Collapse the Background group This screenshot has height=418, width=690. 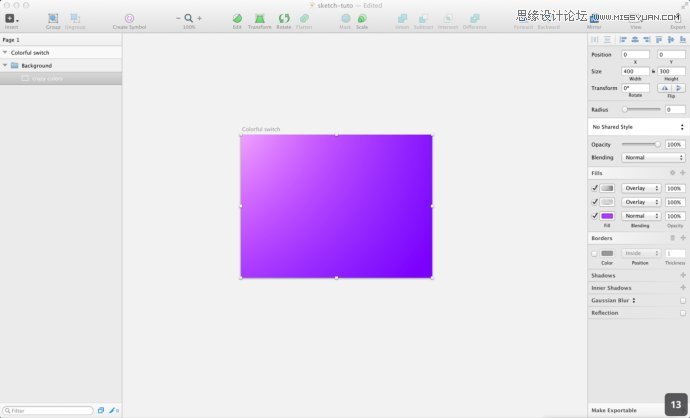[x=5, y=66]
